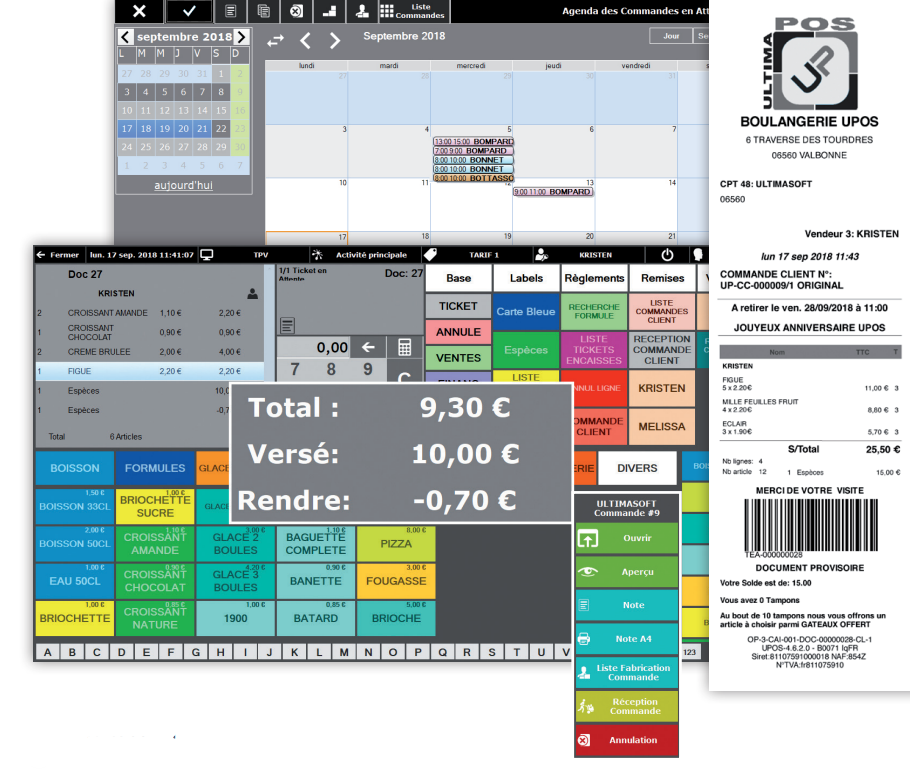The height and width of the screenshot is (771, 910).
Task: Switch to the Remises tab
Action: point(662,278)
